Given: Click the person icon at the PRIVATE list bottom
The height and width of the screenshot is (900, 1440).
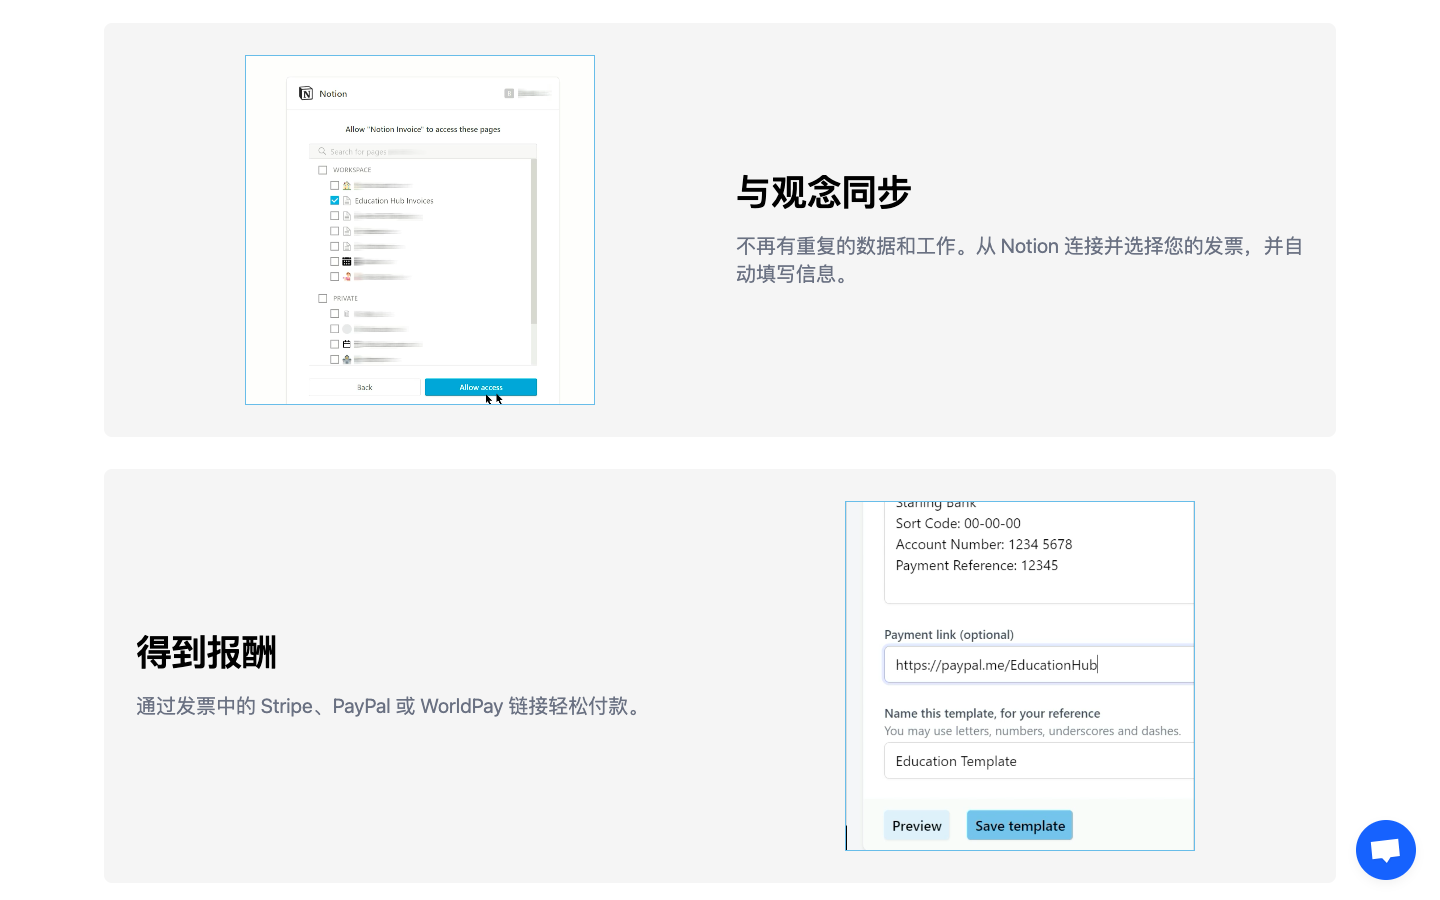Looking at the screenshot, I should point(346,359).
